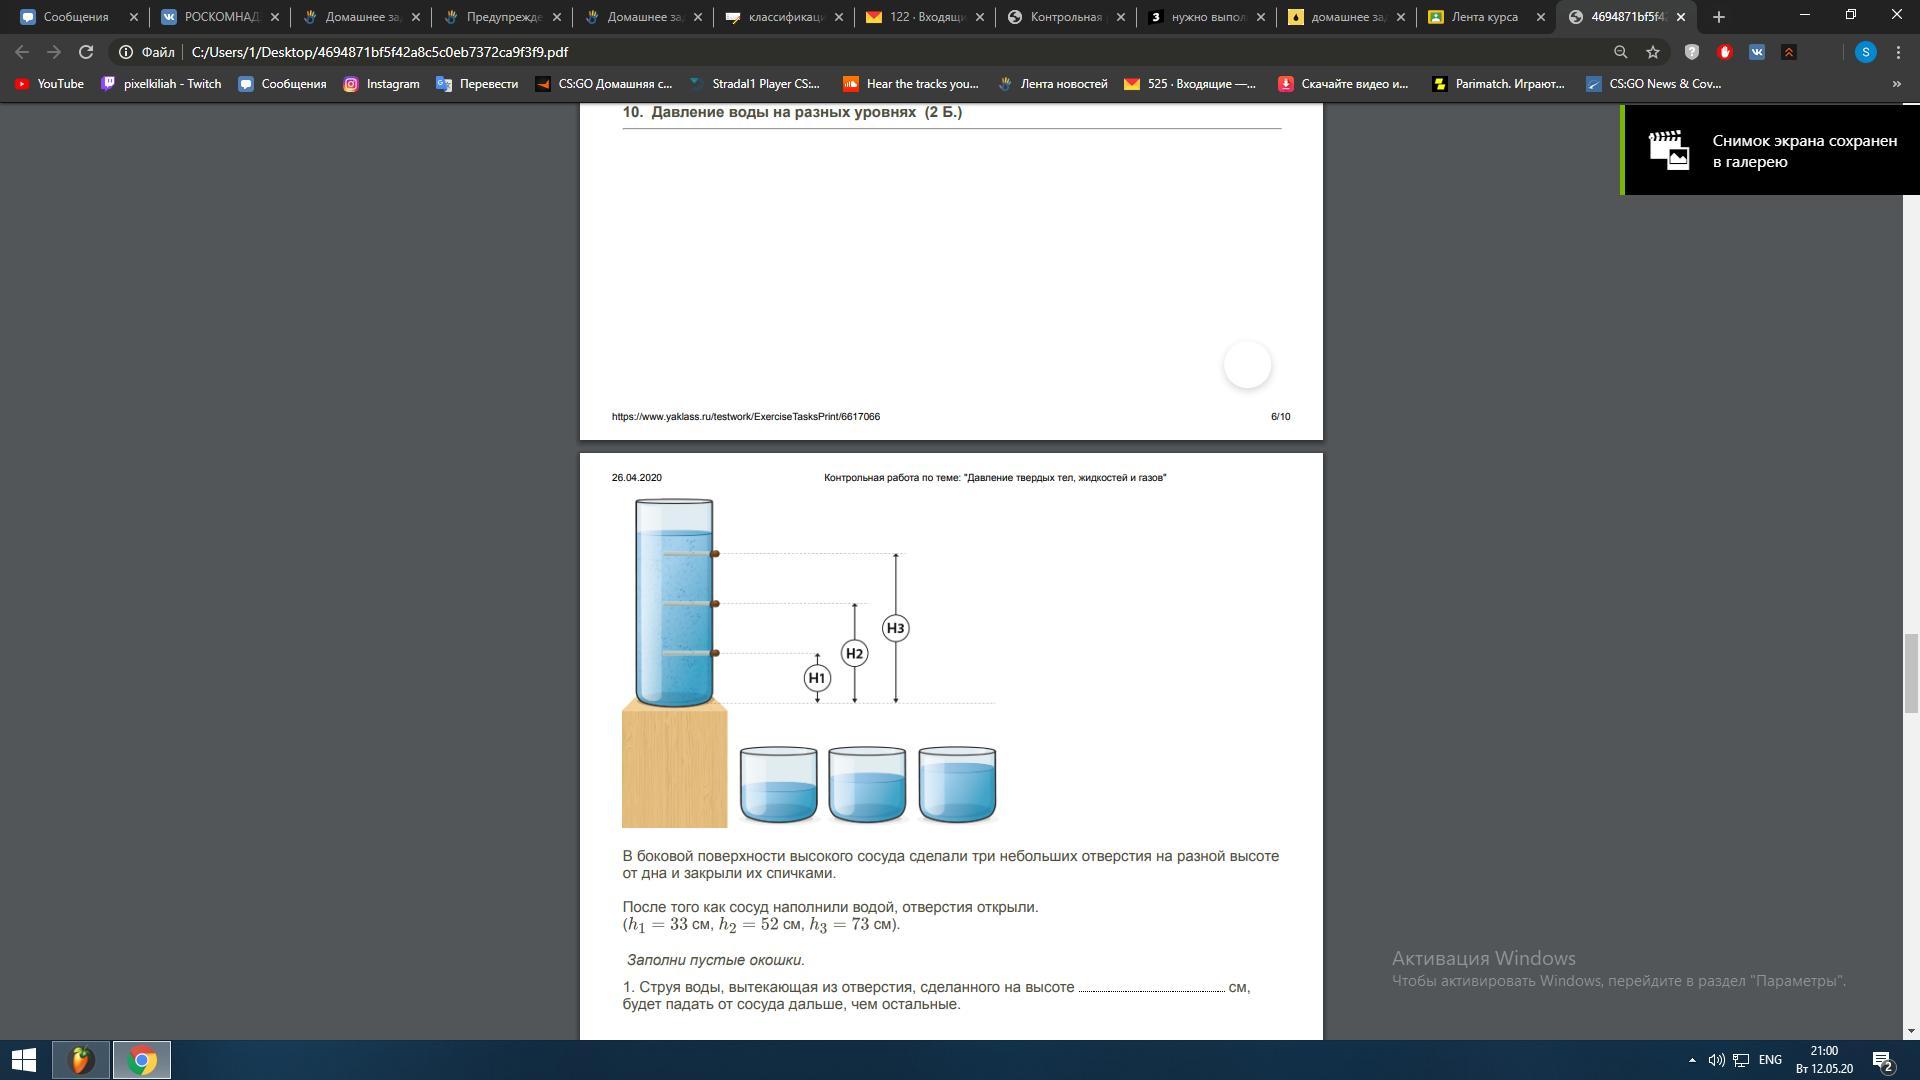Expand the hidden bookmarks overflow chevron
Viewport: 1920px width, 1080px height.
1896,84
